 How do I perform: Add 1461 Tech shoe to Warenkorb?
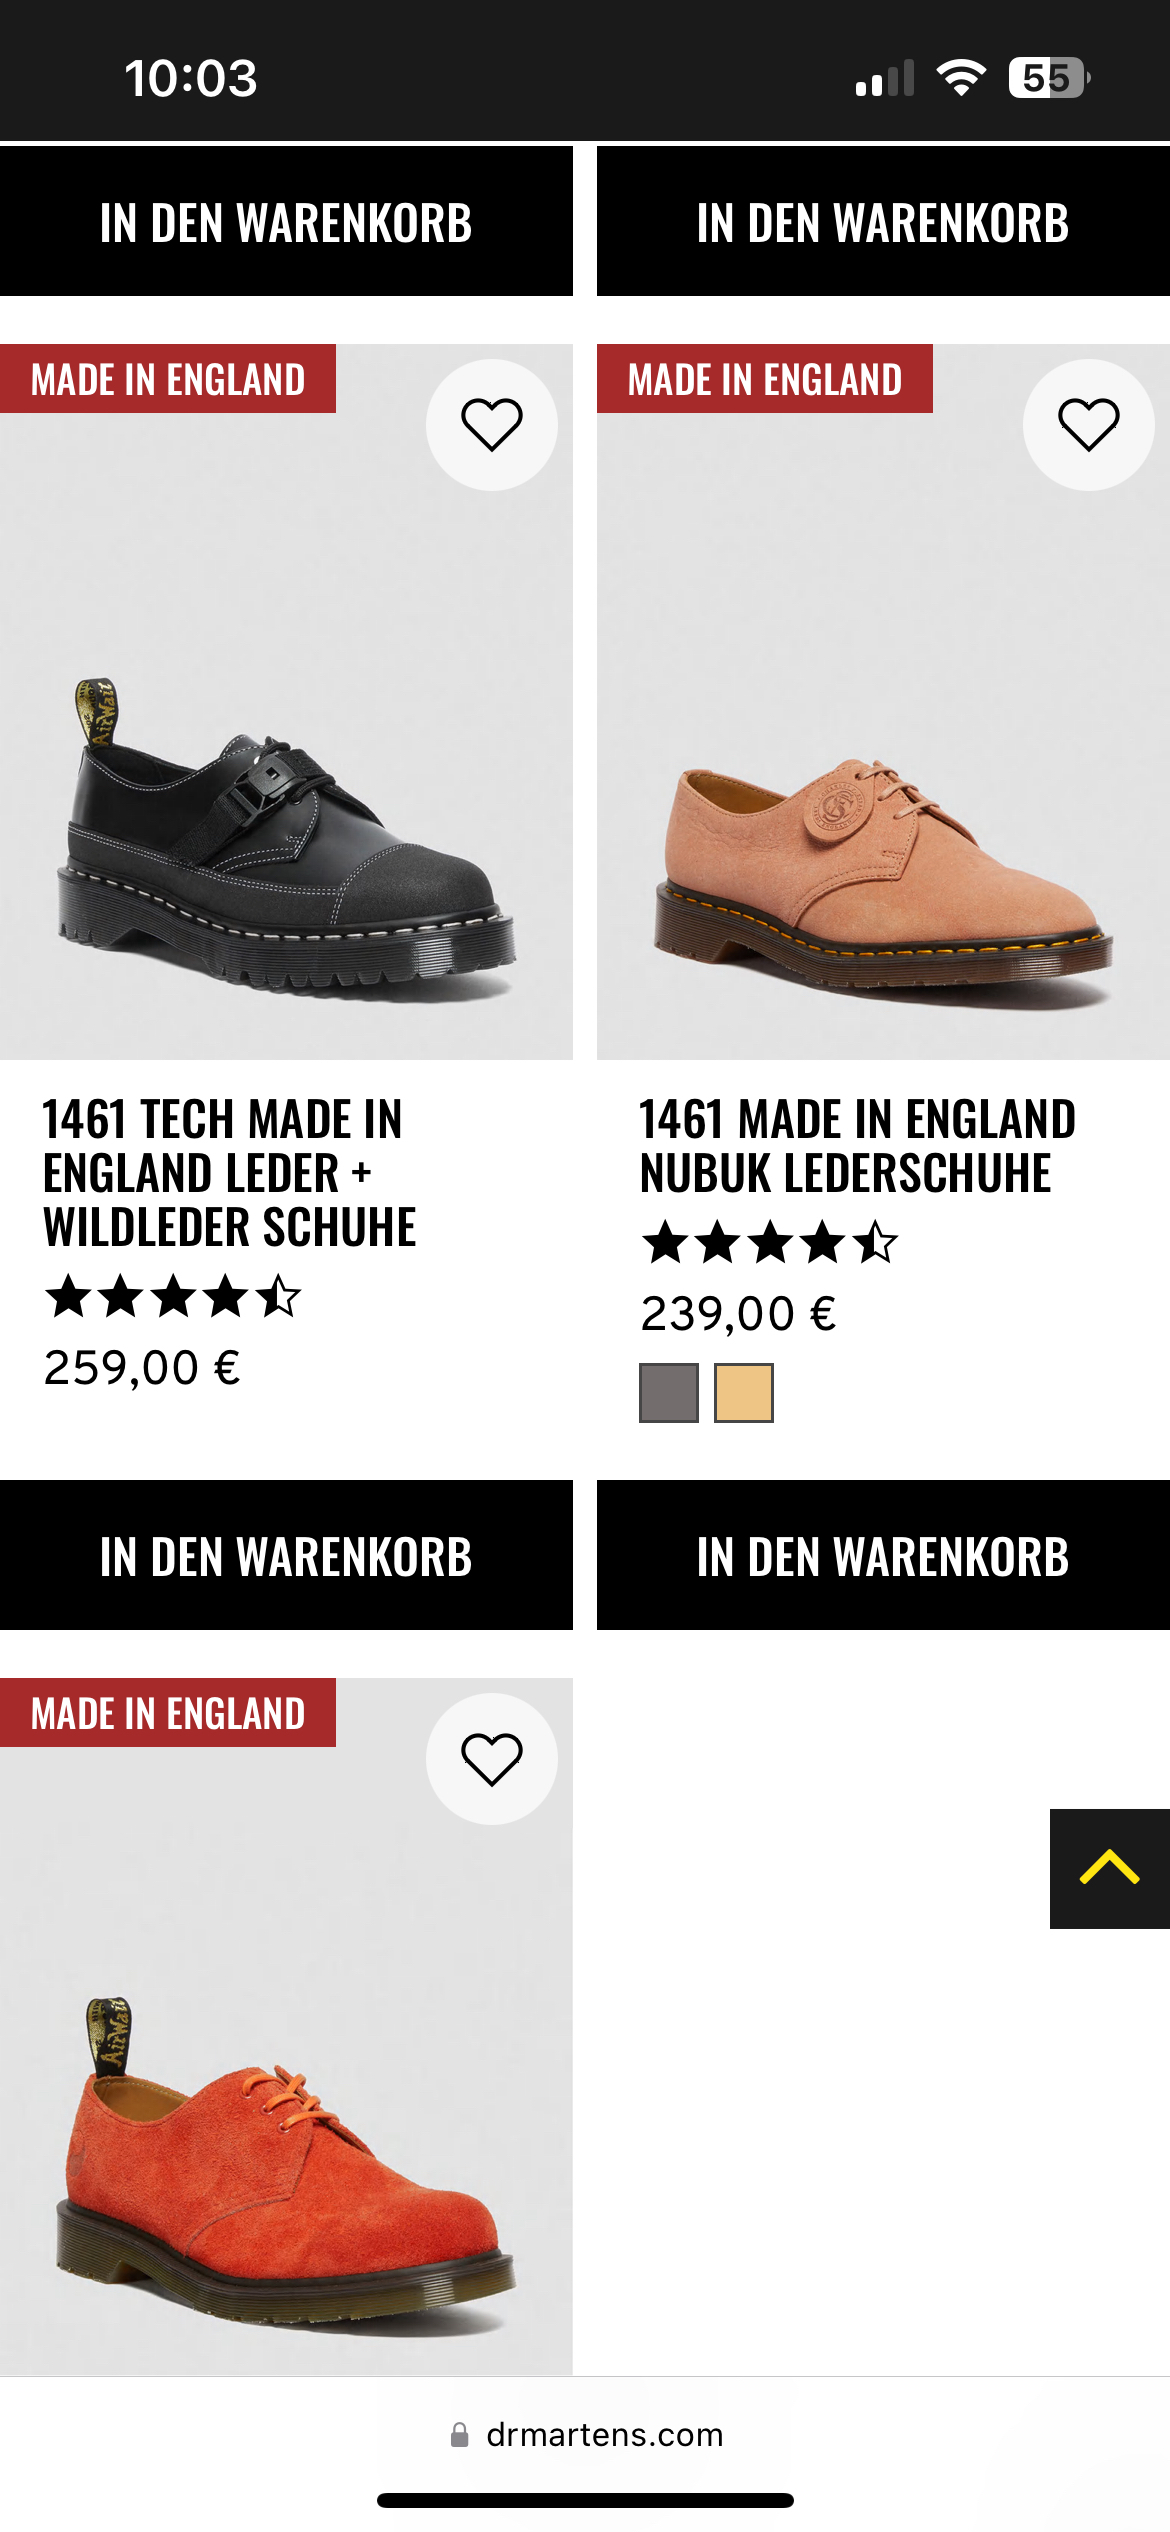286,1555
